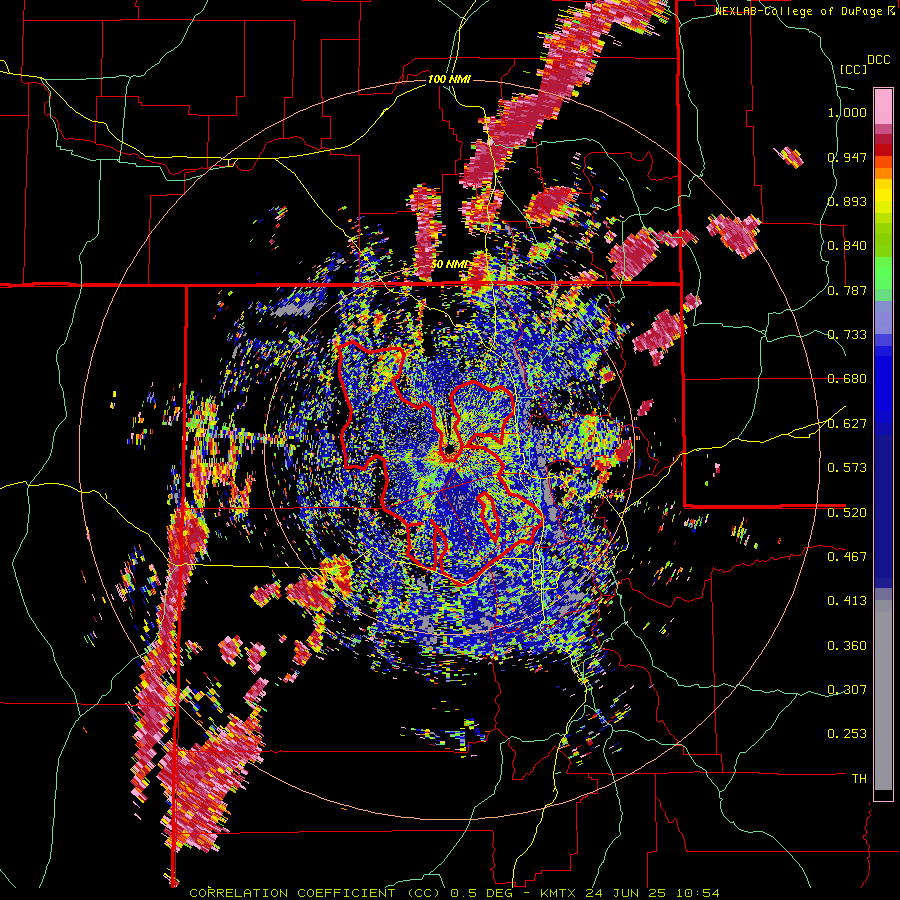Select the "0.307" color scale value

[x=847, y=690]
